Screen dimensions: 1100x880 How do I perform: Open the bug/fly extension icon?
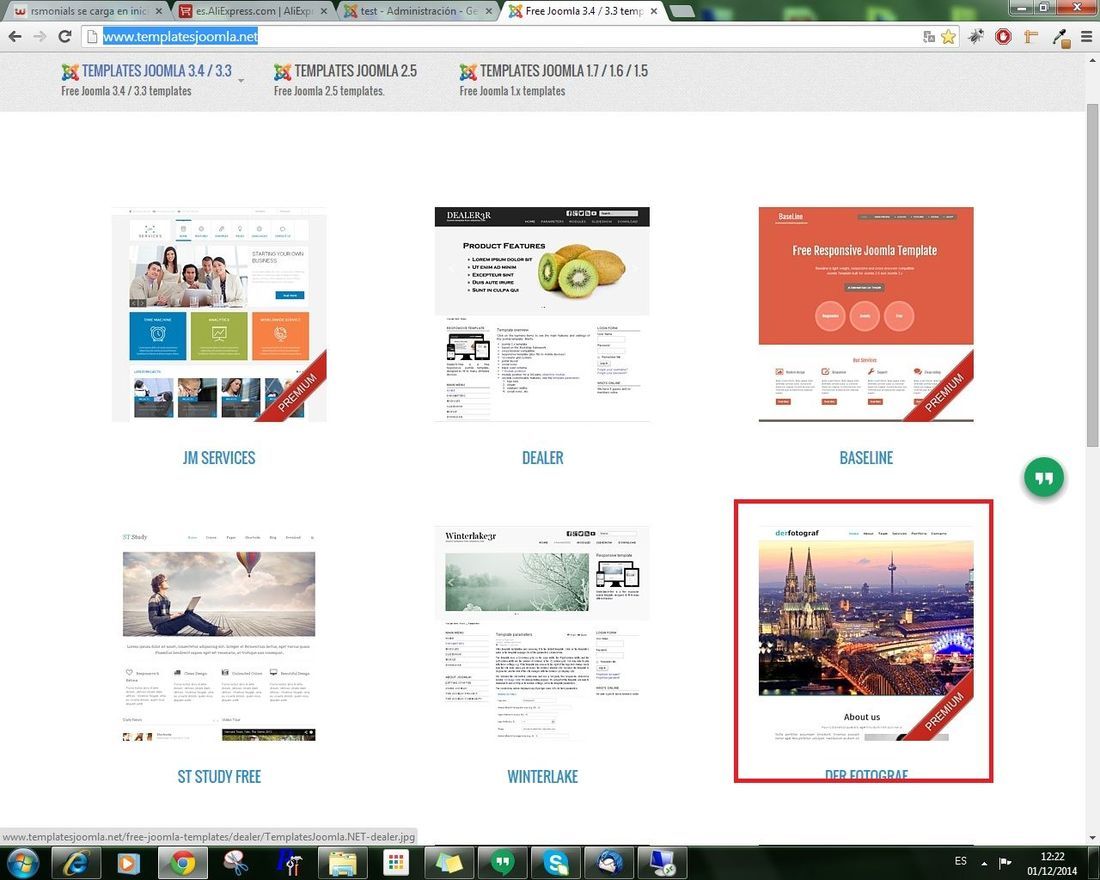pos(977,36)
